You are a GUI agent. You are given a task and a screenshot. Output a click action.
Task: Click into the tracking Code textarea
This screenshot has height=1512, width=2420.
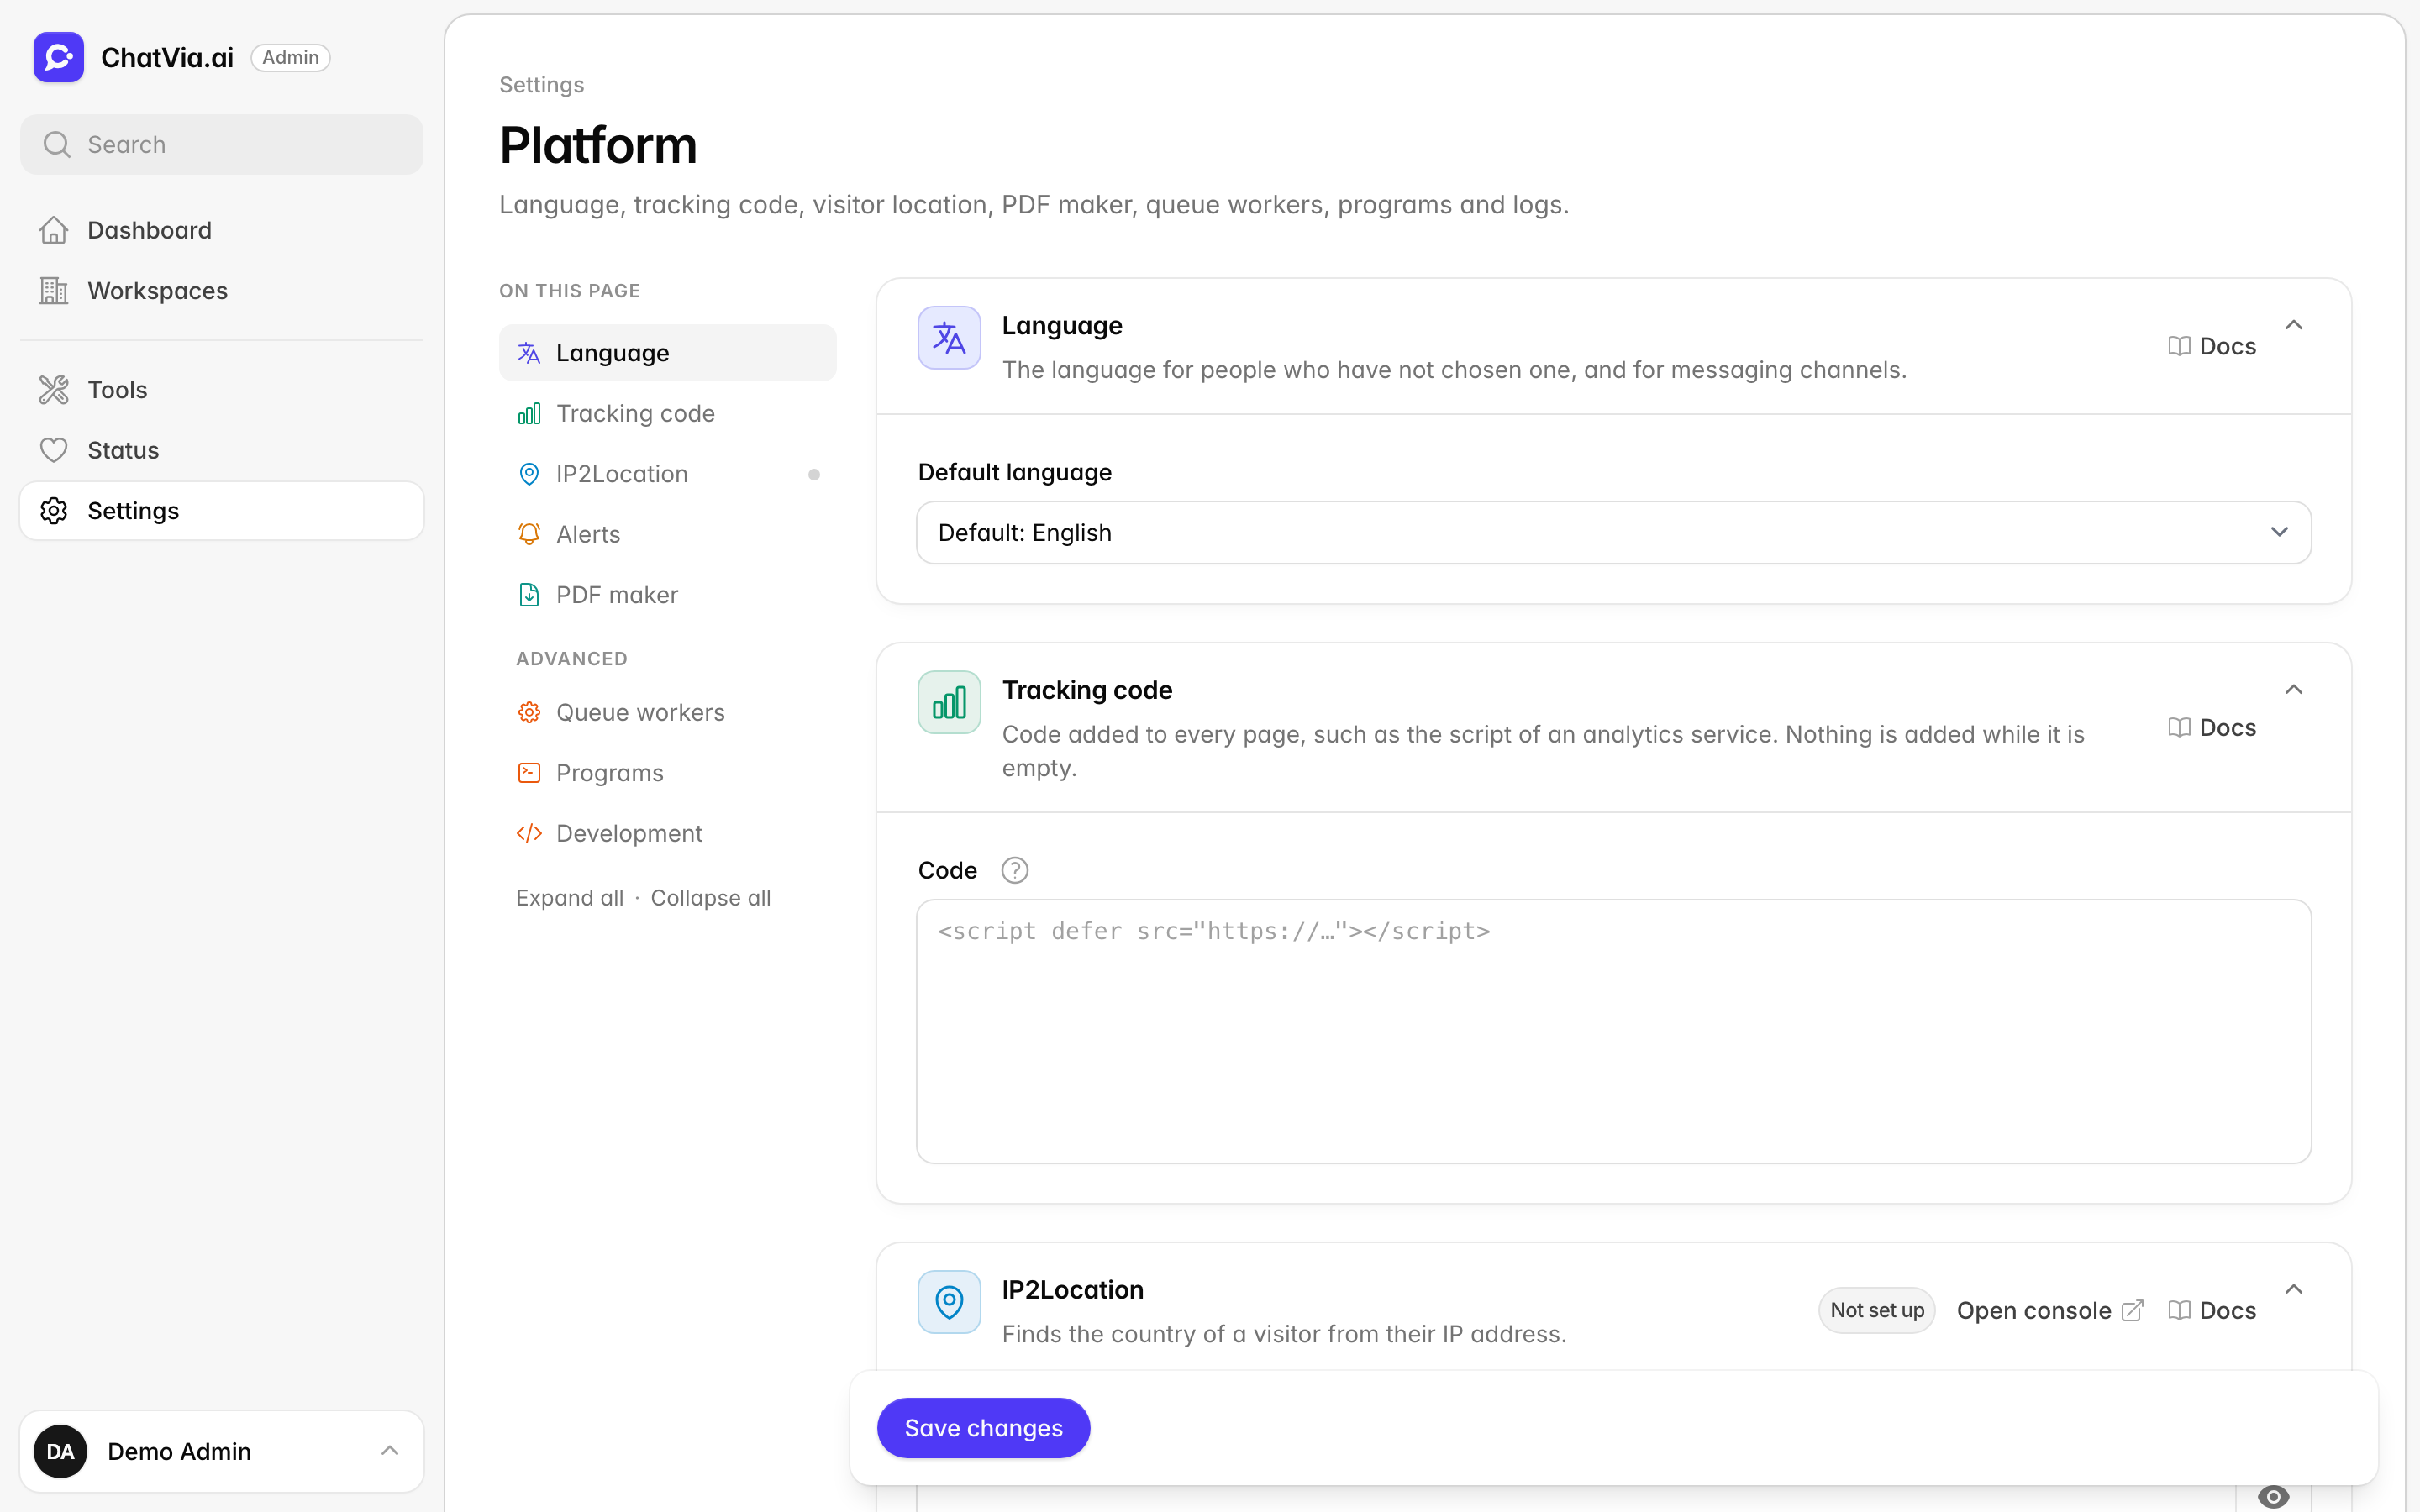1614,1031
